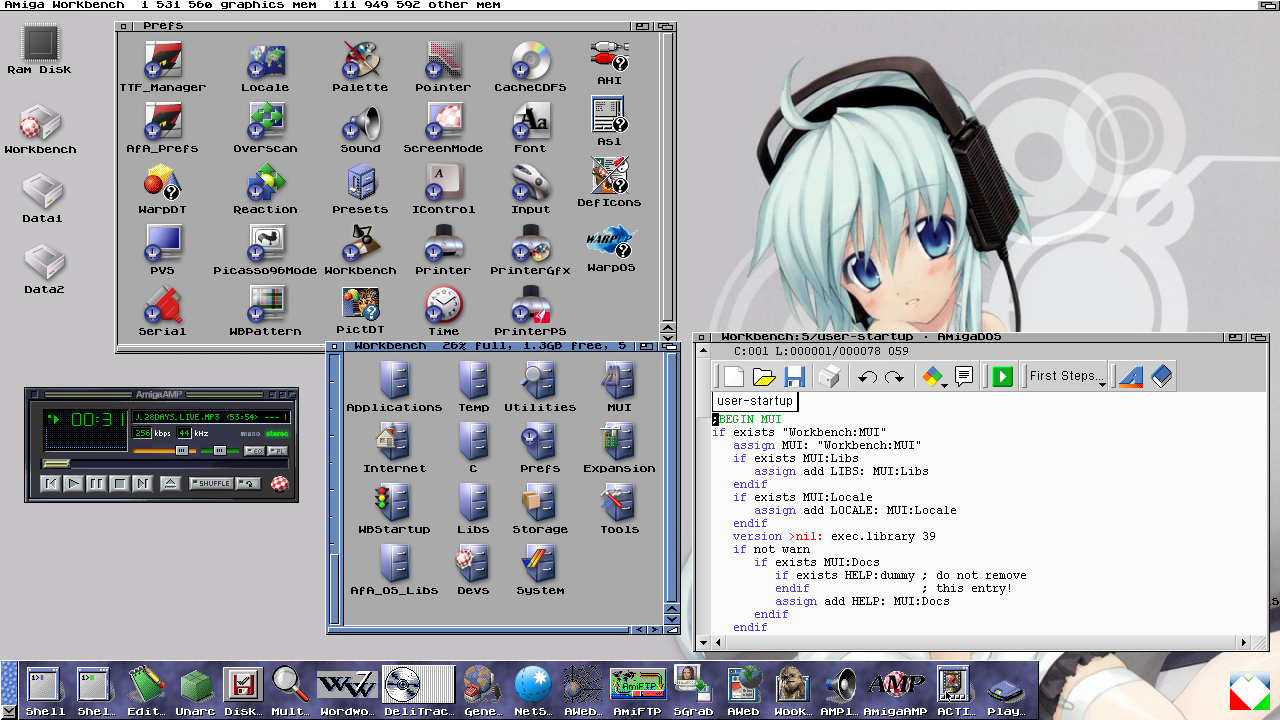Click the redo arrow in editor toolbar
This screenshot has width=1280, height=720.
pyautogui.click(x=894, y=376)
